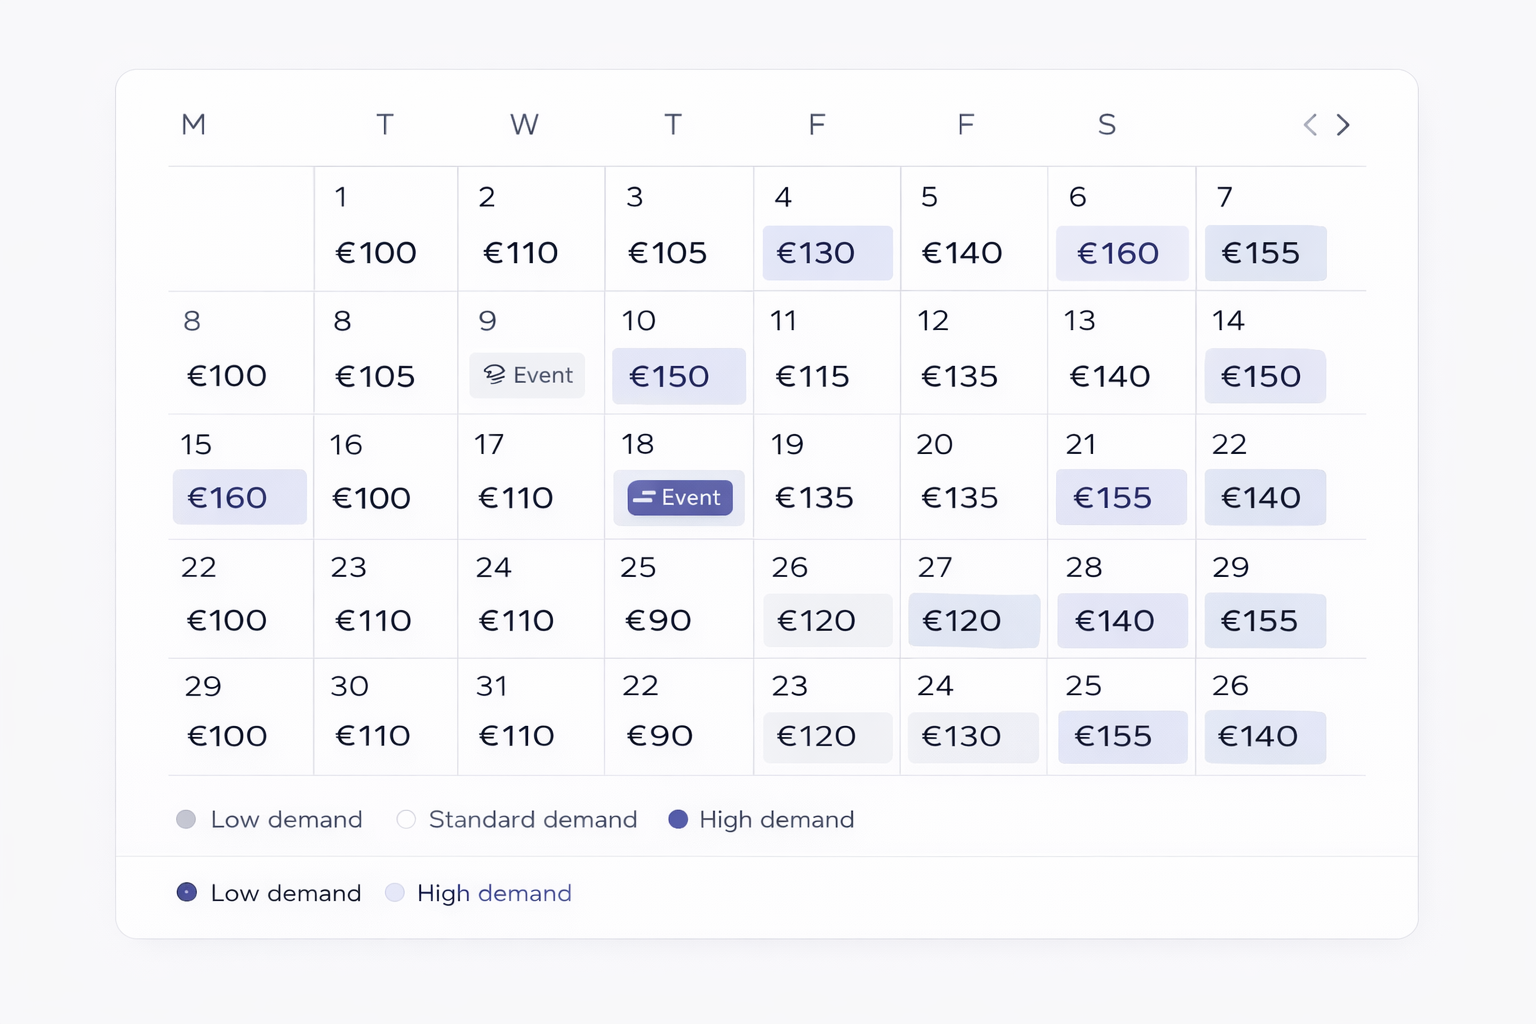Select the Event badge on day 18
This screenshot has height=1024, width=1536.
(679, 497)
